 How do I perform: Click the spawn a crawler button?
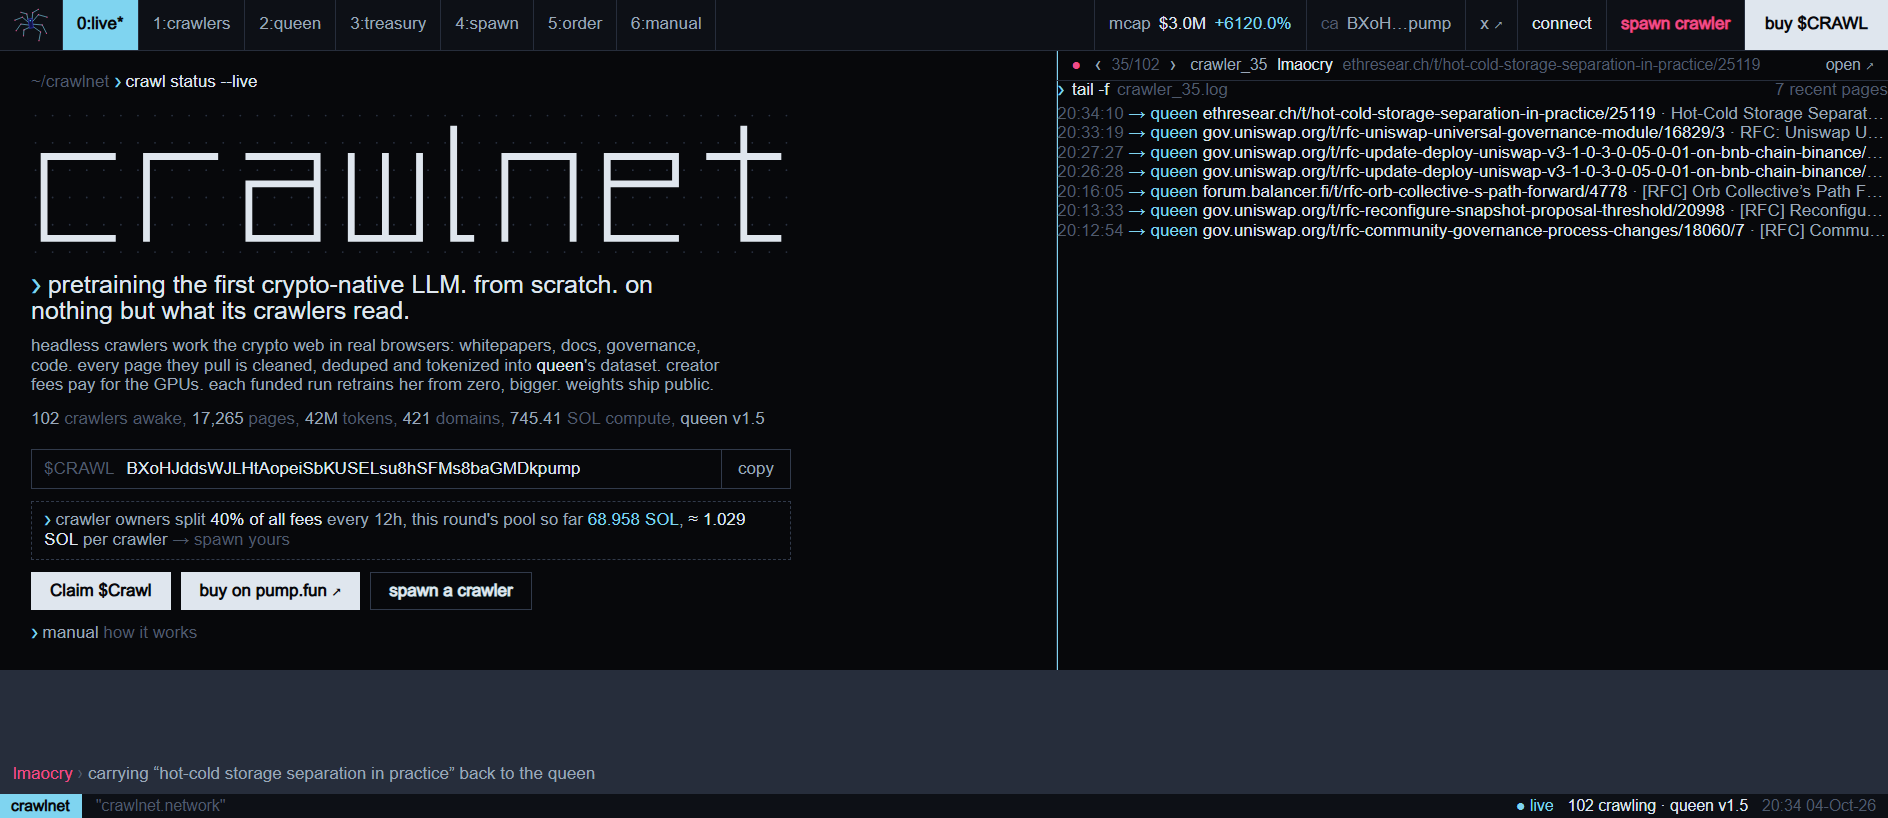(x=451, y=591)
